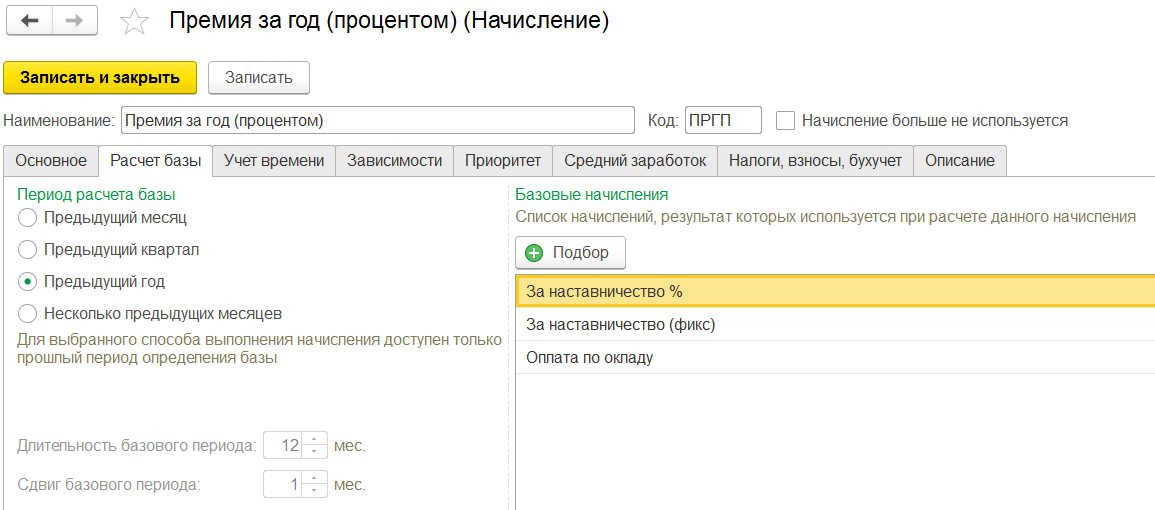Select 'За наставничество (фикс)' list row
This screenshot has width=1155, height=510.
620,325
